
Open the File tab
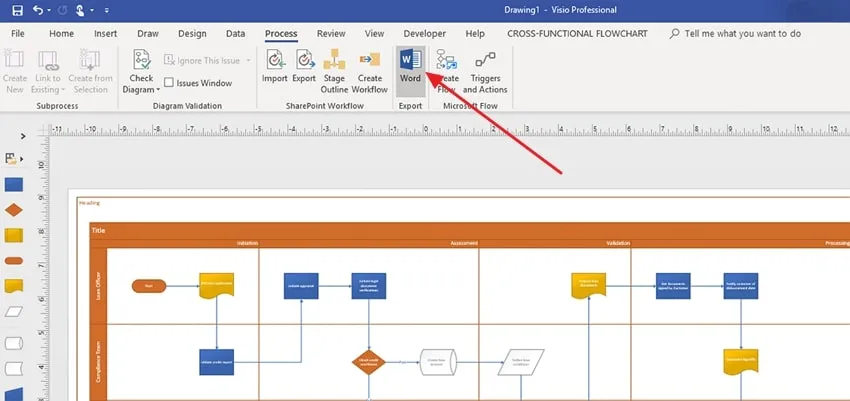(x=18, y=34)
